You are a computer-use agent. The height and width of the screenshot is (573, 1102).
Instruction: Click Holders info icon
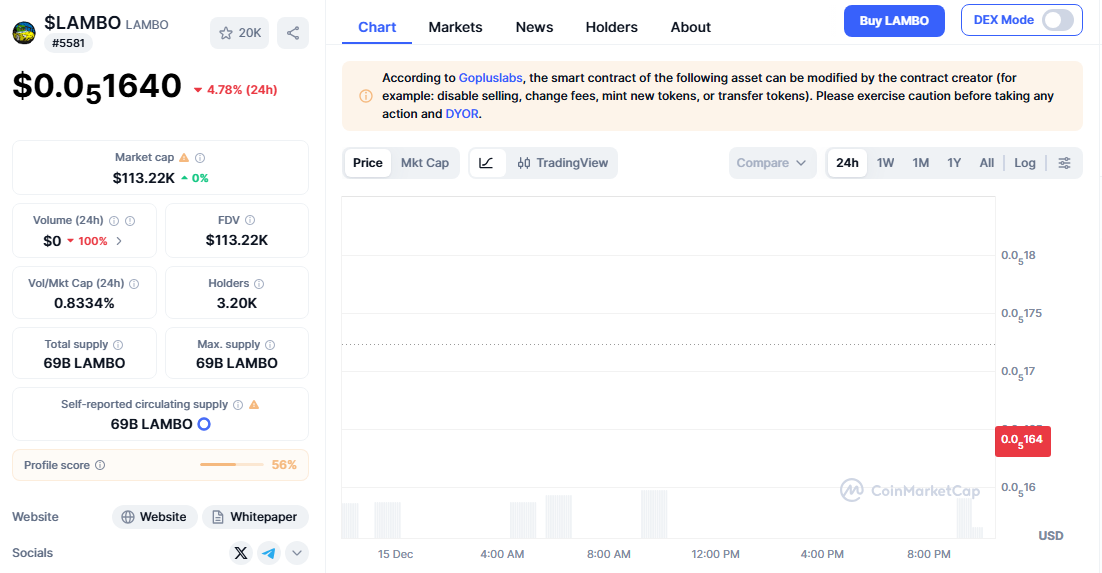click(x=260, y=284)
